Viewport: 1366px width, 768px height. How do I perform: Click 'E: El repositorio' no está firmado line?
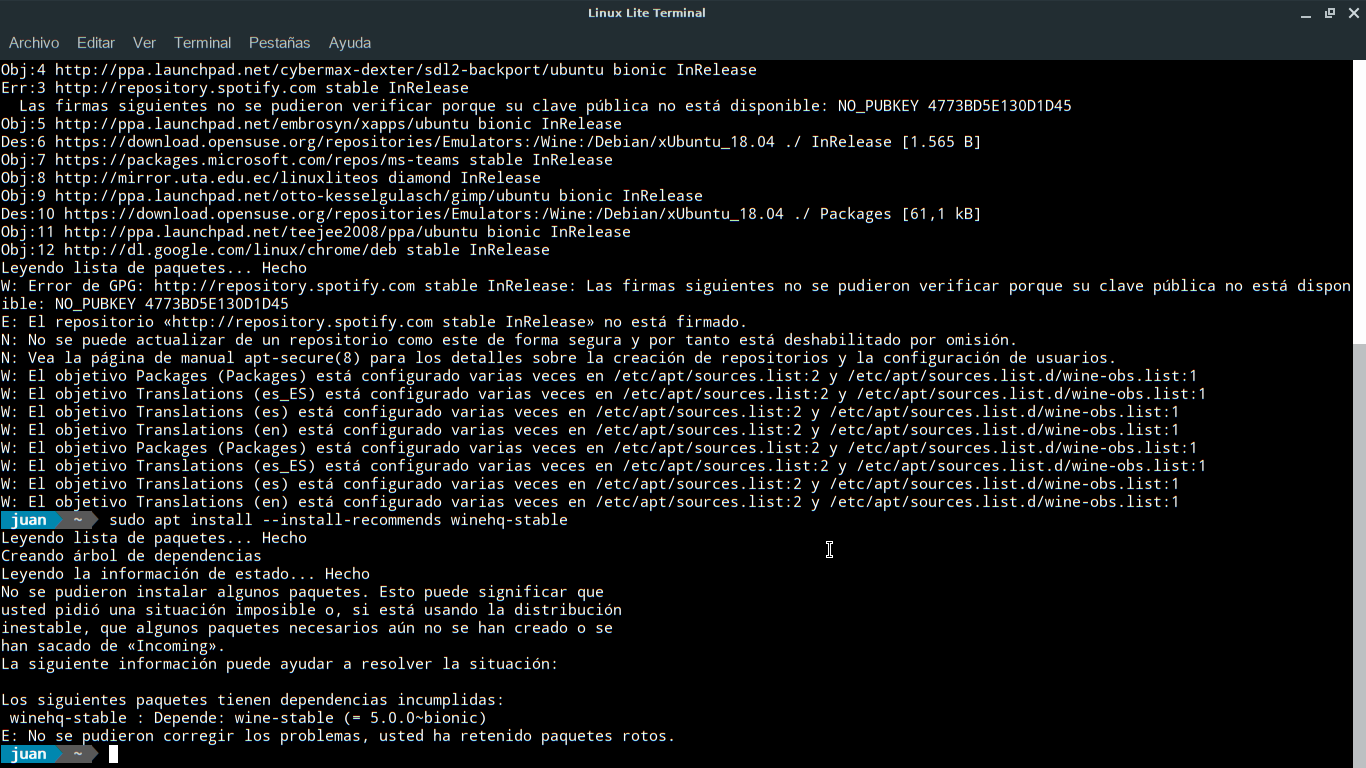click(x=374, y=322)
